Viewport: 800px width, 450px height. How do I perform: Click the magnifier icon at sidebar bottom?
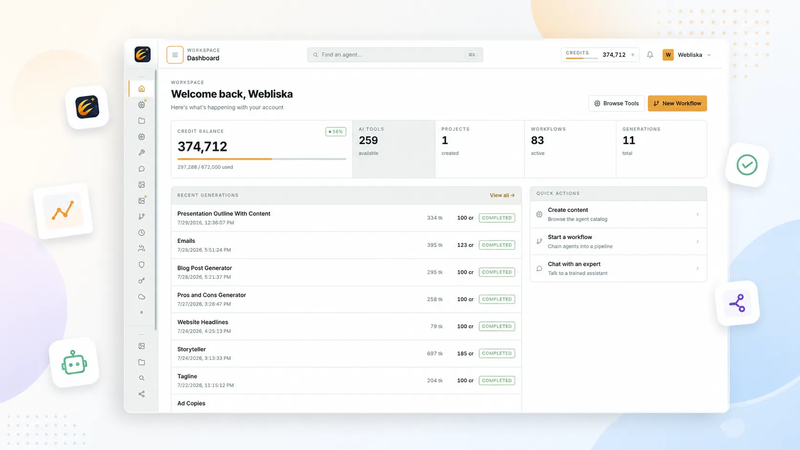coord(141,378)
